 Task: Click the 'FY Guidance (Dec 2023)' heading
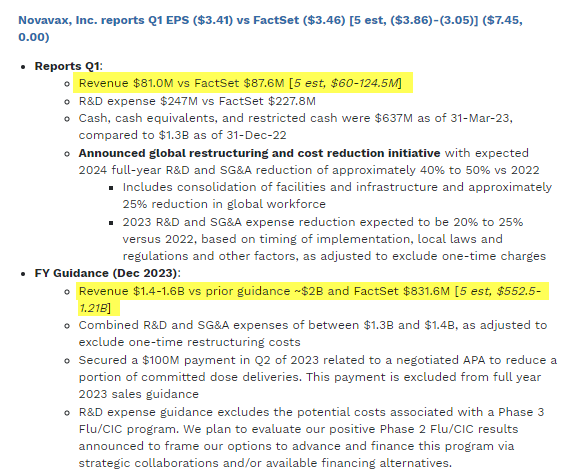pos(106,273)
